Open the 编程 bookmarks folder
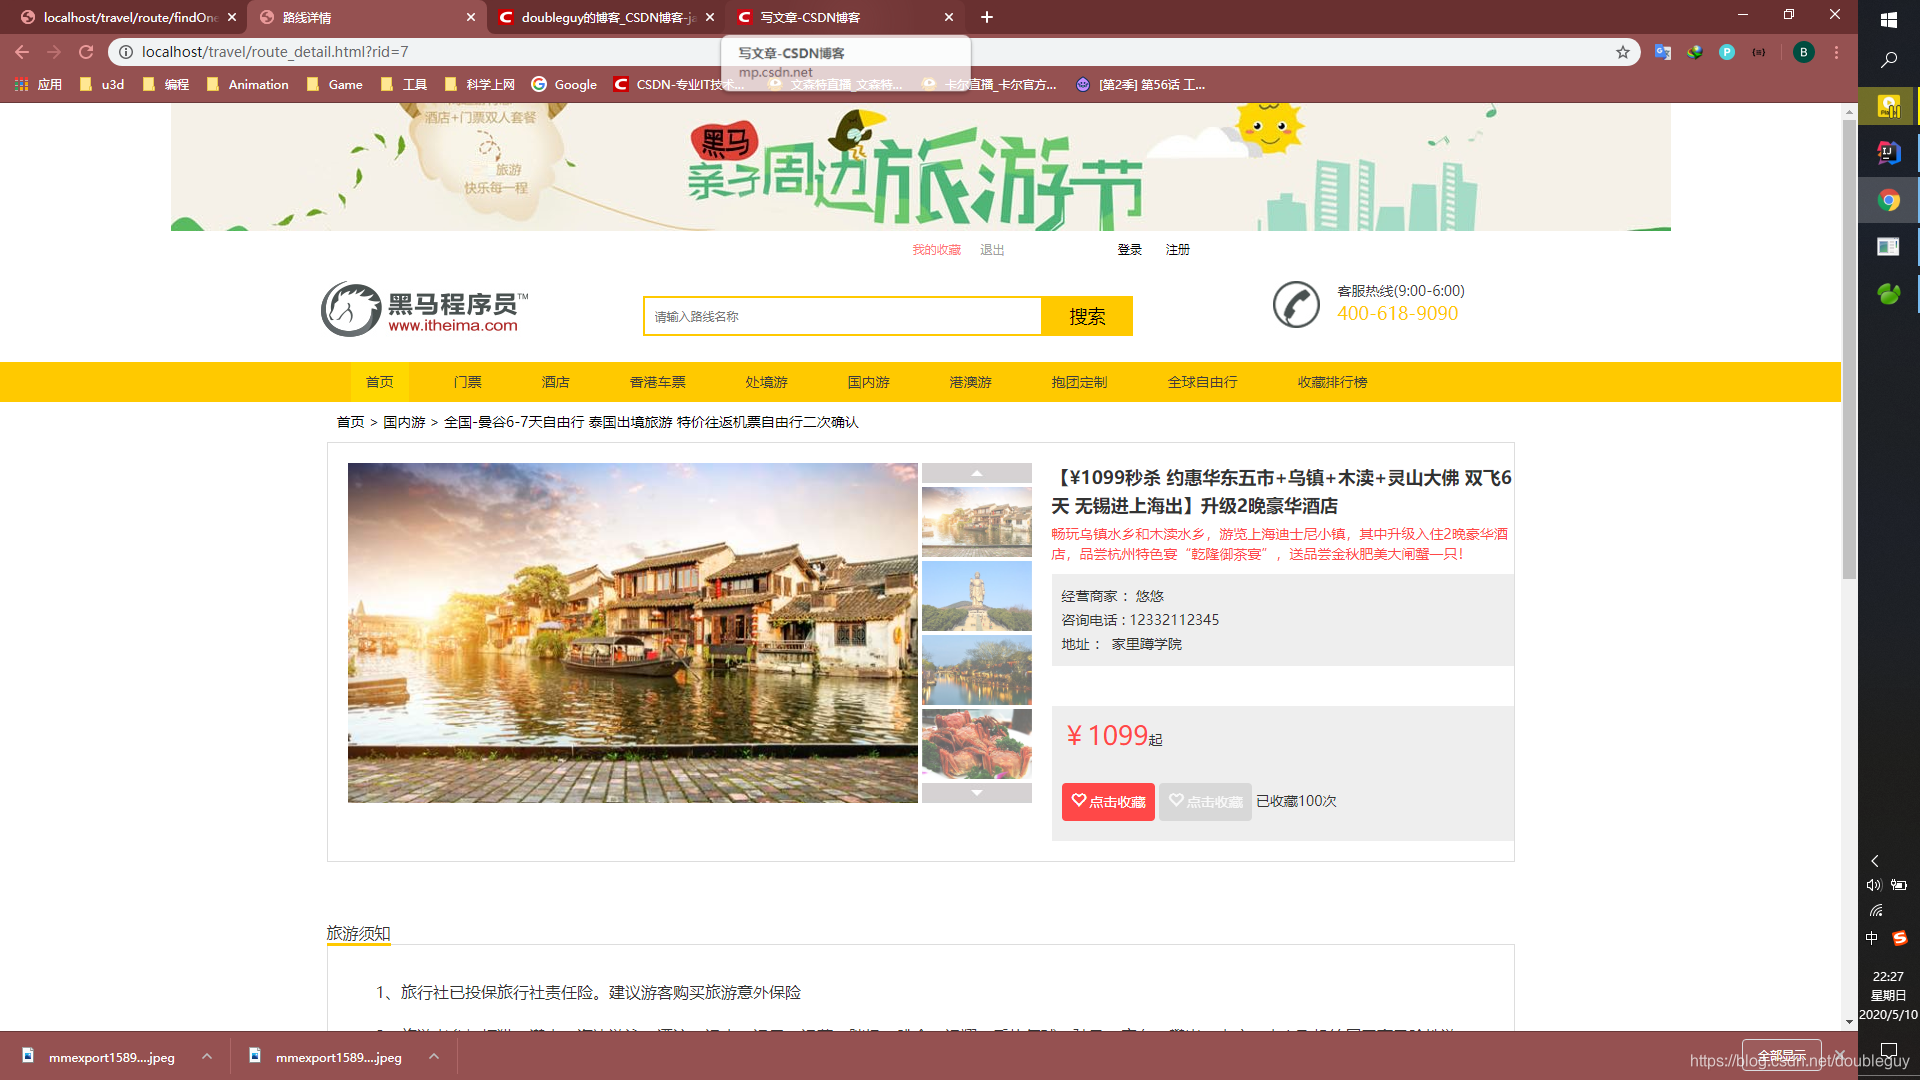The width and height of the screenshot is (1920, 1080). pyautogui.click(x=165, y=85)
